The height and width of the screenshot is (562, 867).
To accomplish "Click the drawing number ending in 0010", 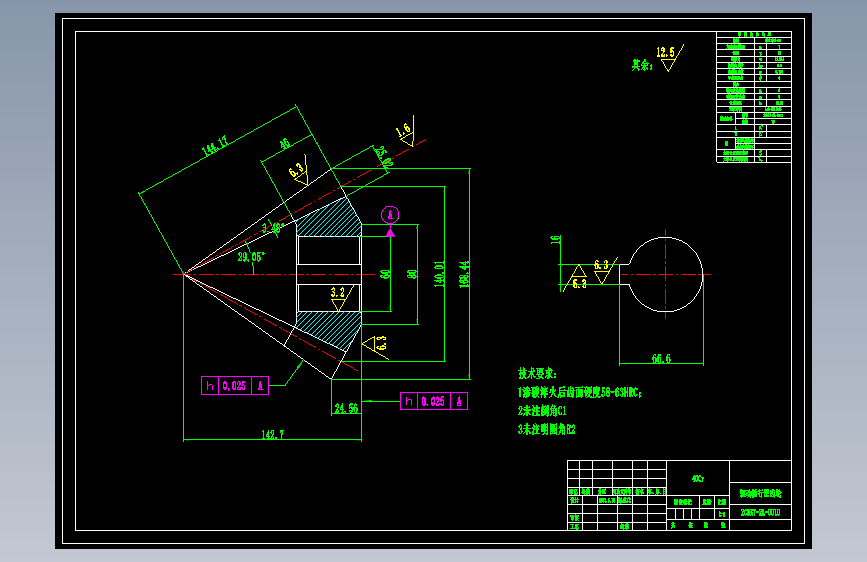I will pos(760,513).
